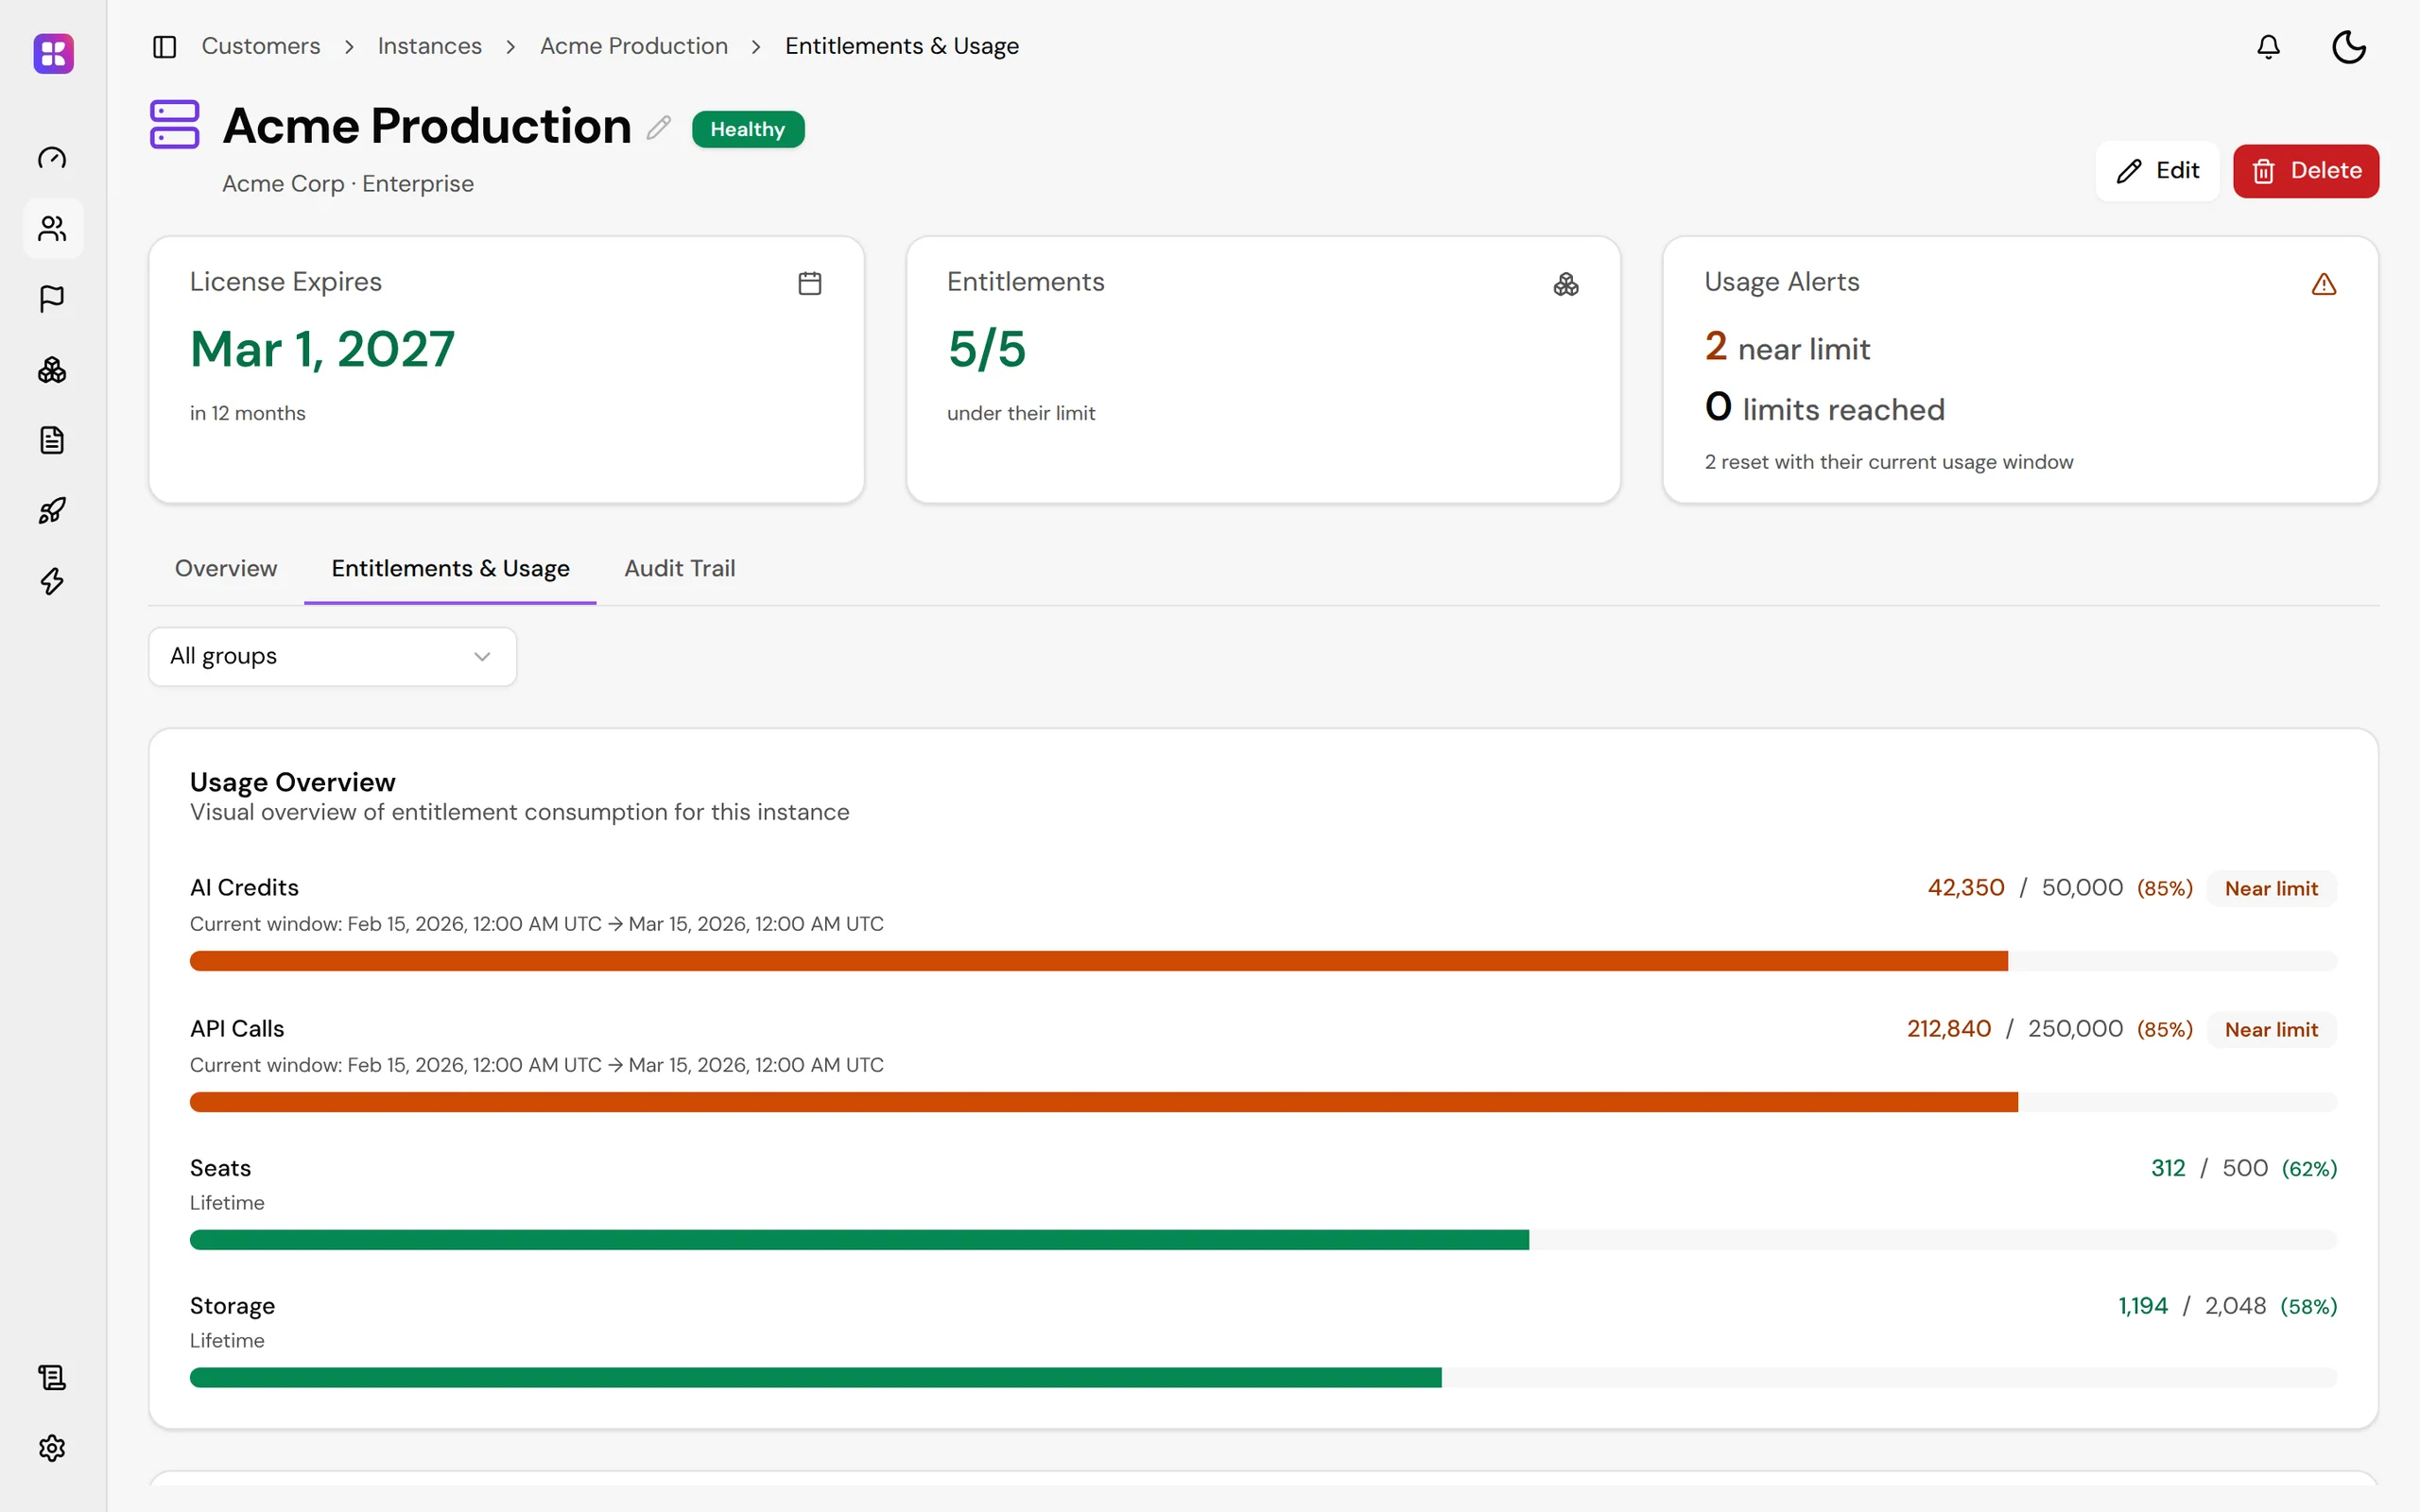
Task: Open the flag icon in sidebar
Action: click(52, 299)
